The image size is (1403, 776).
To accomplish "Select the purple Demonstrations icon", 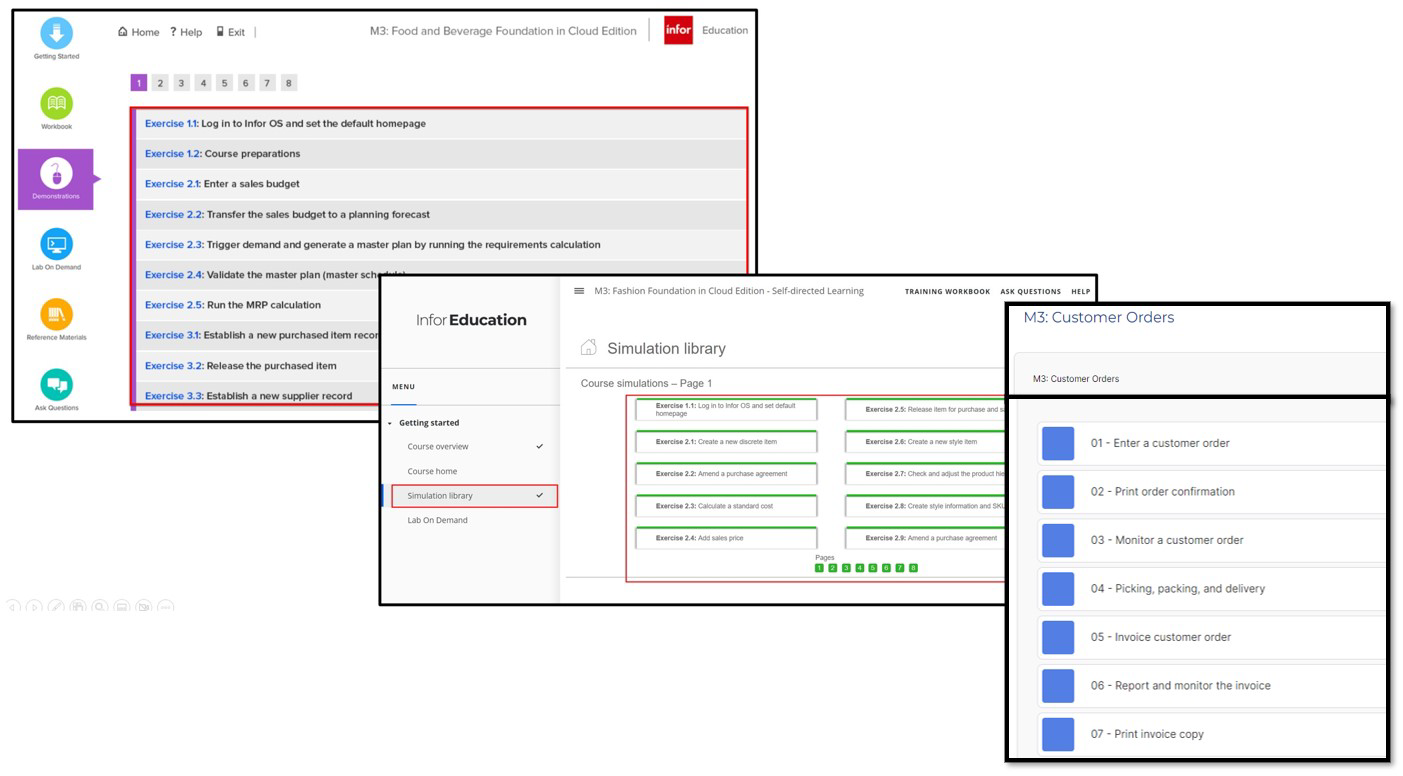I will click(56, 175).
